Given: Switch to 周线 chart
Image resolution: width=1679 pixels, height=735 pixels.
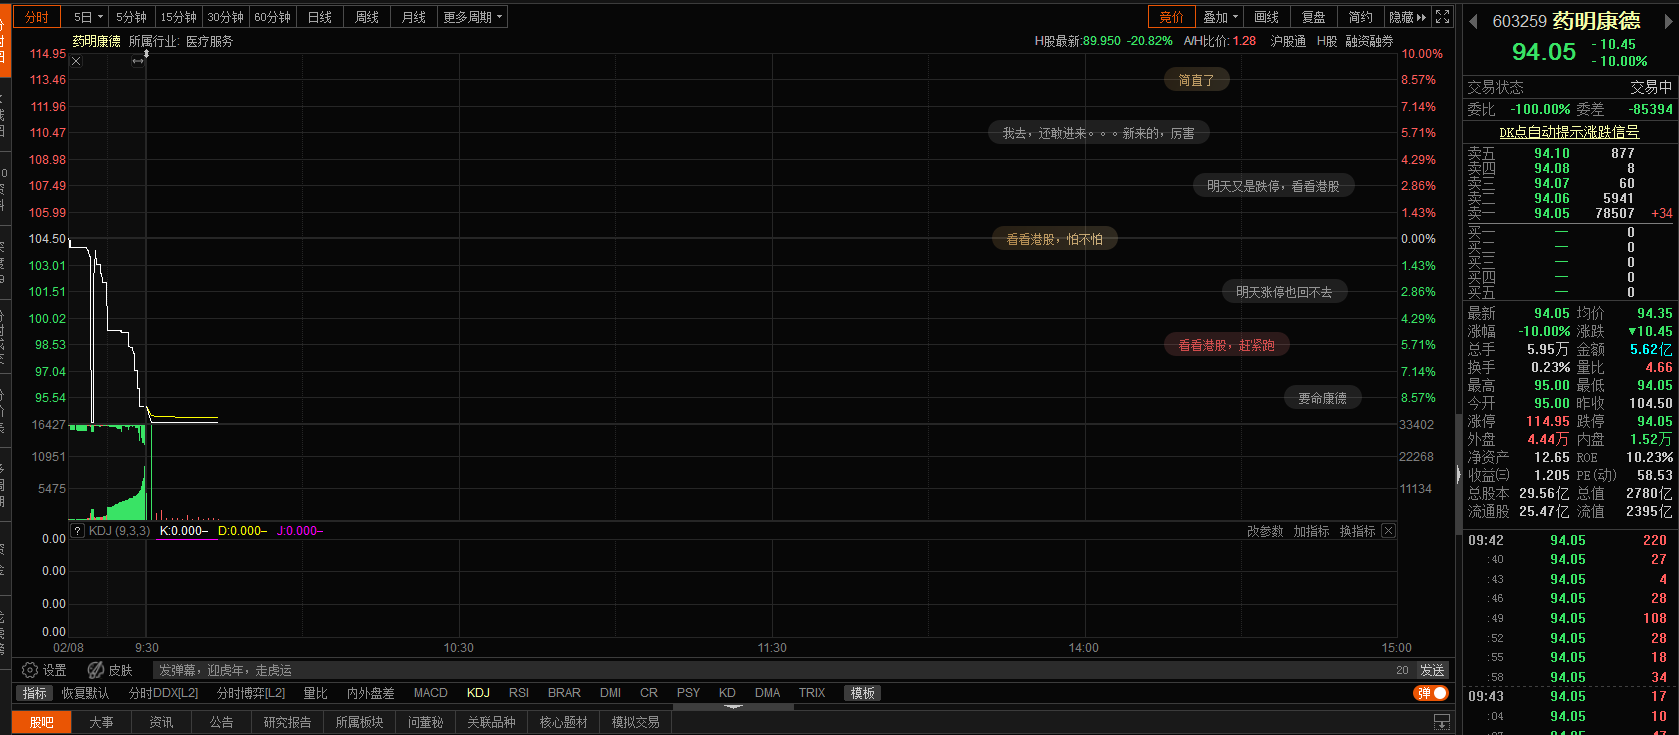Looking at the screenshot, I should pos(367,17).
